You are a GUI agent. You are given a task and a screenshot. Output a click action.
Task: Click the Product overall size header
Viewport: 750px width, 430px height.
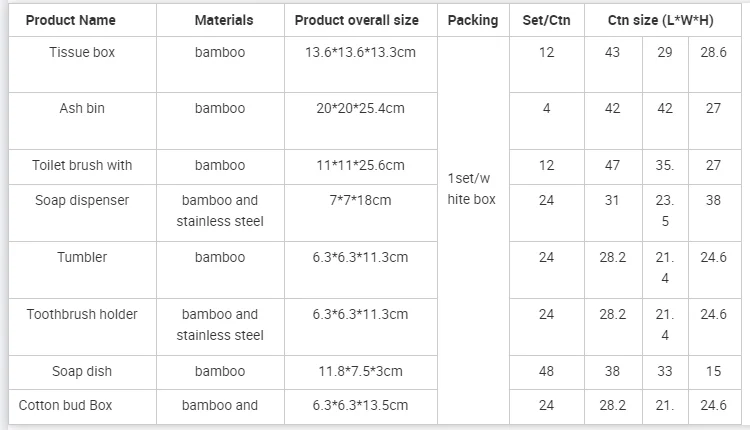pos(356,20)
